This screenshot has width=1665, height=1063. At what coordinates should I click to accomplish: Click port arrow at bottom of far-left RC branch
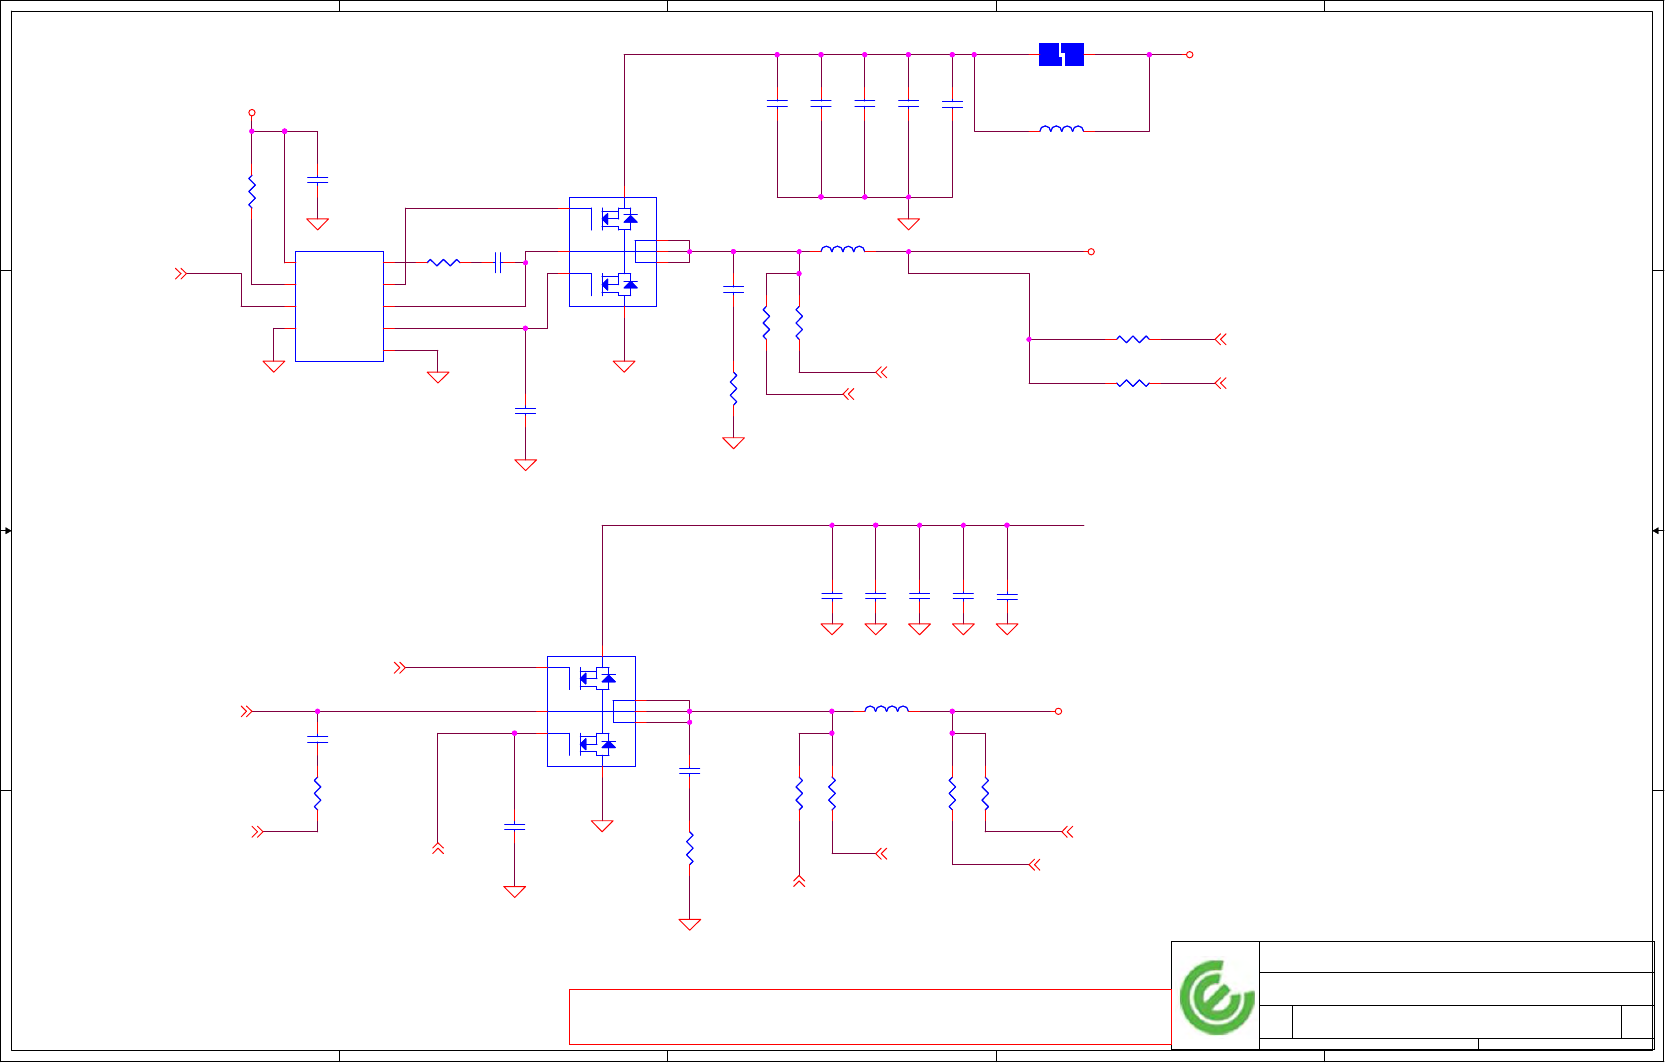(258, 831)
